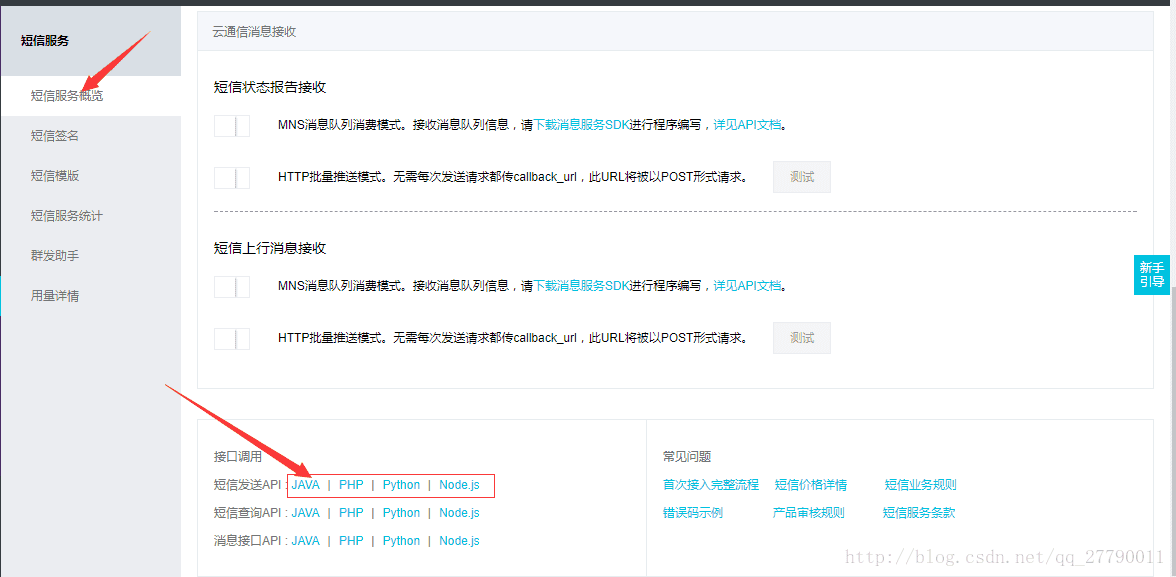Open 首次接入完整流程 FAQ link

point(710,485)
